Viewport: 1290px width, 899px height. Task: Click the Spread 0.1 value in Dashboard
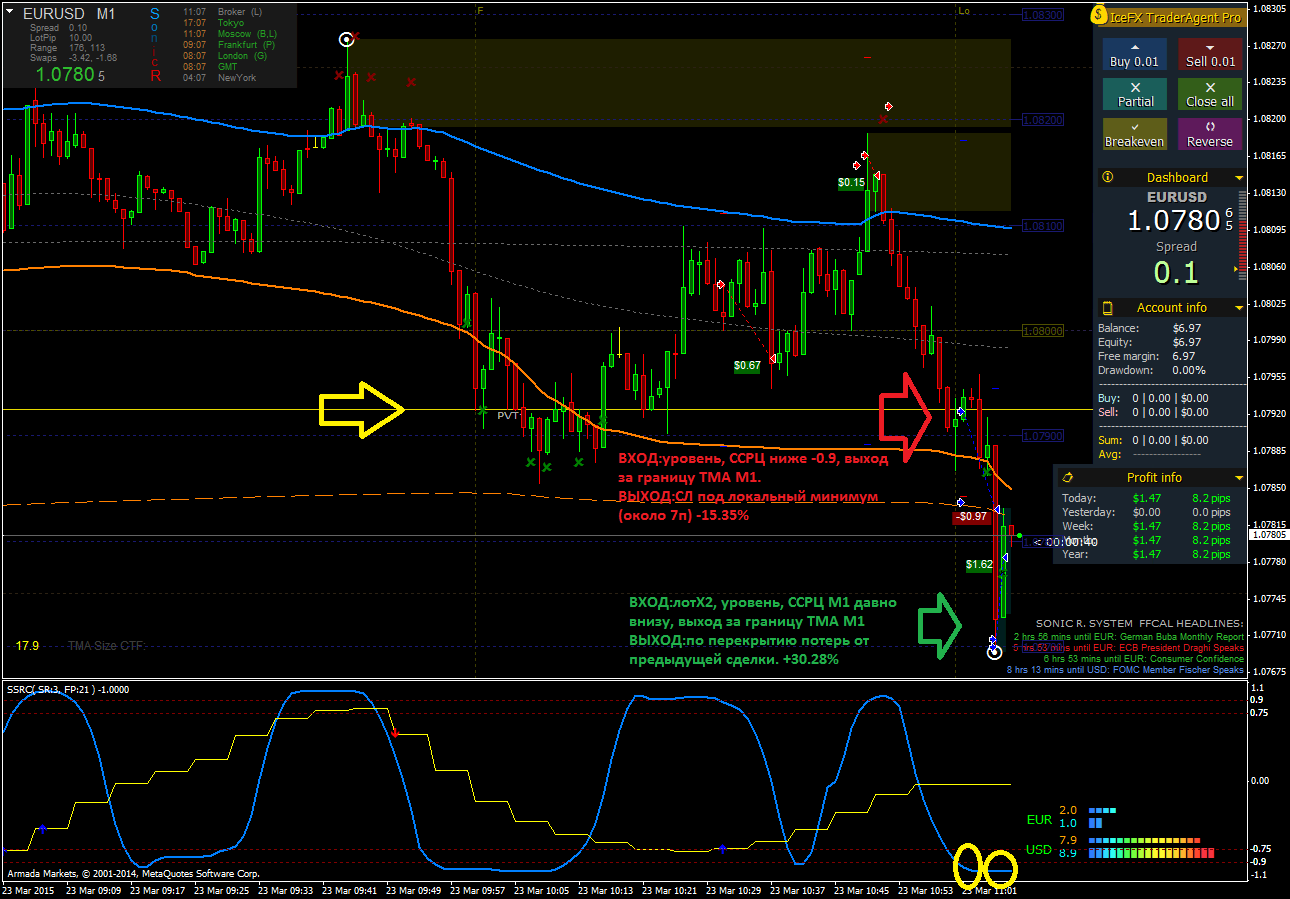tap(1176, 271)
